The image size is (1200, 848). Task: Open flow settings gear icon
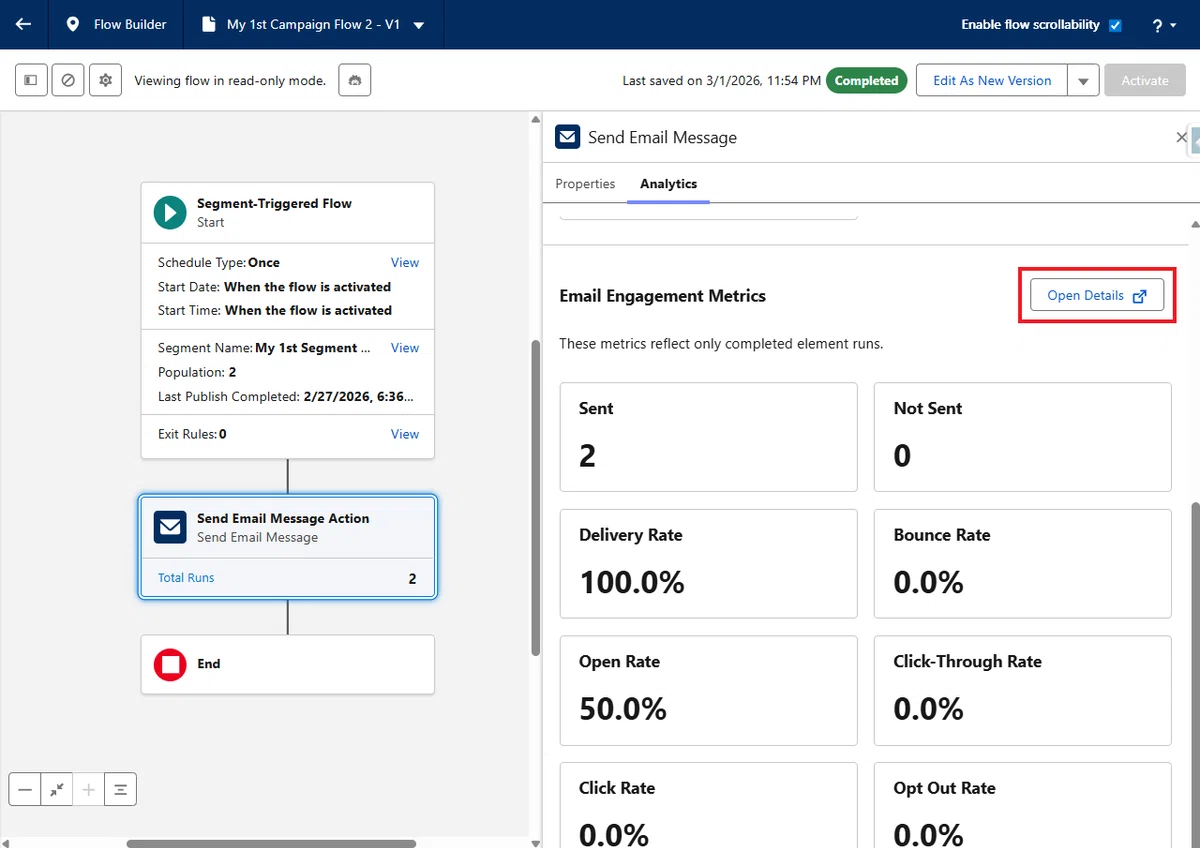(105, 80)
